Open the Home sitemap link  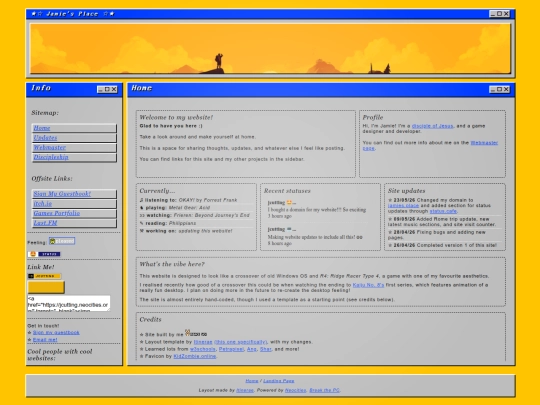click(x=74, y=128)
